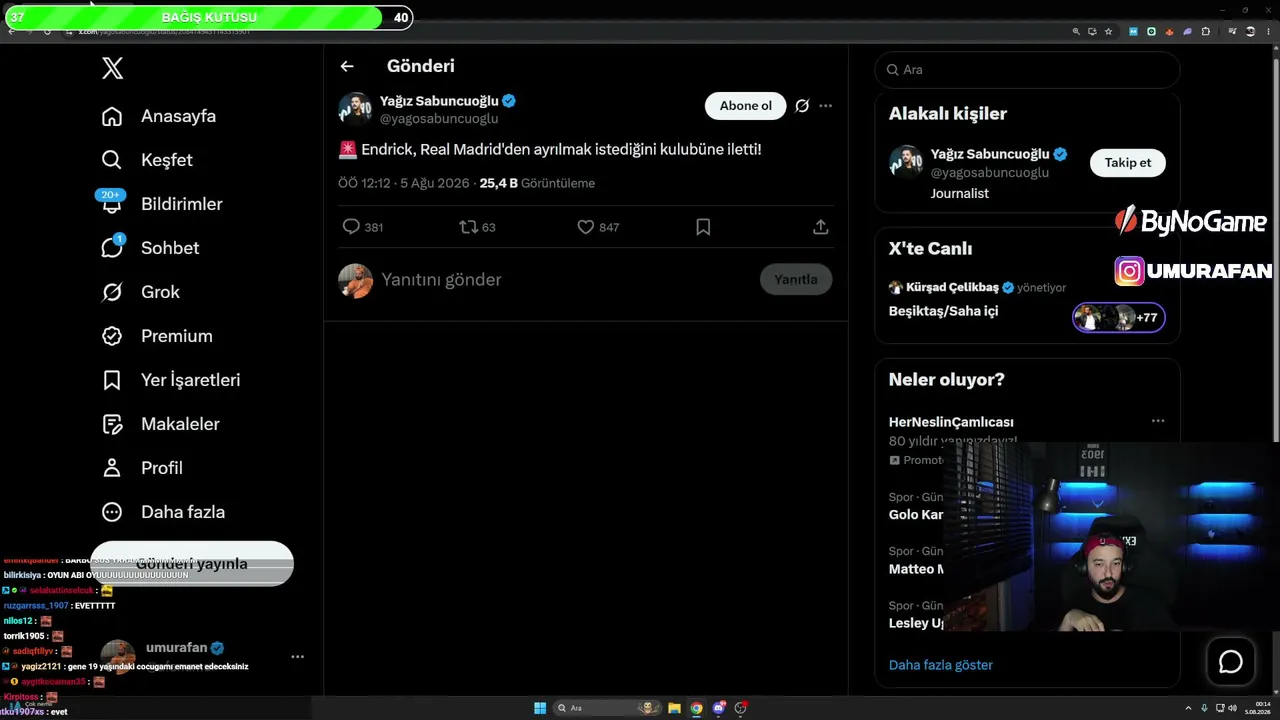
Task: Open umurafan account options menu
Action: point(297,657)
